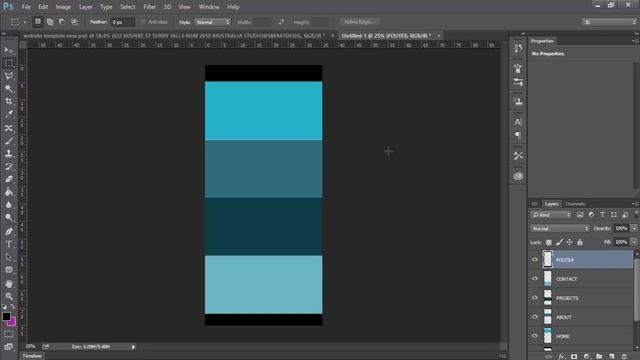Add a layer mask icon
This screenshot has height=360, width=640.
click(574, 357)
